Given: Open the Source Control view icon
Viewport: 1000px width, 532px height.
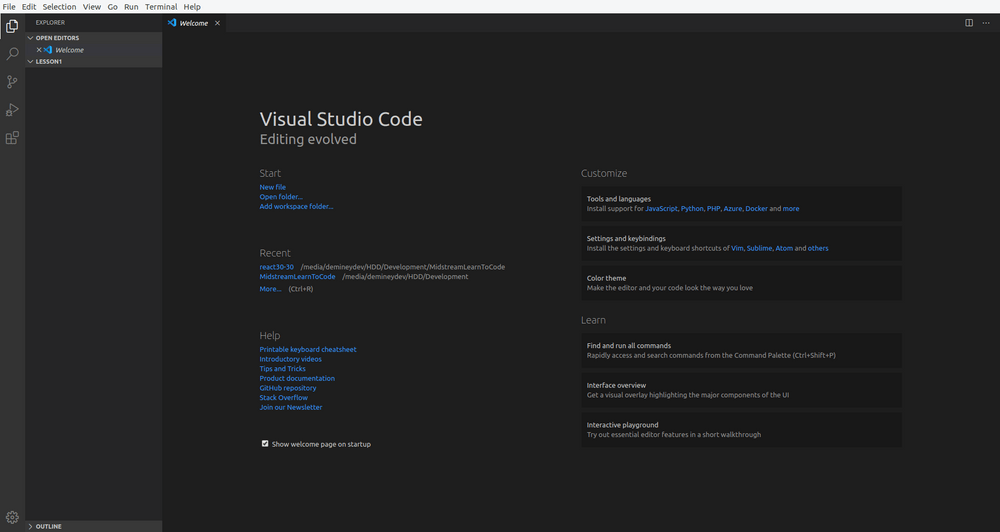Looking at the screenshot, I should (x=12, y=82).
